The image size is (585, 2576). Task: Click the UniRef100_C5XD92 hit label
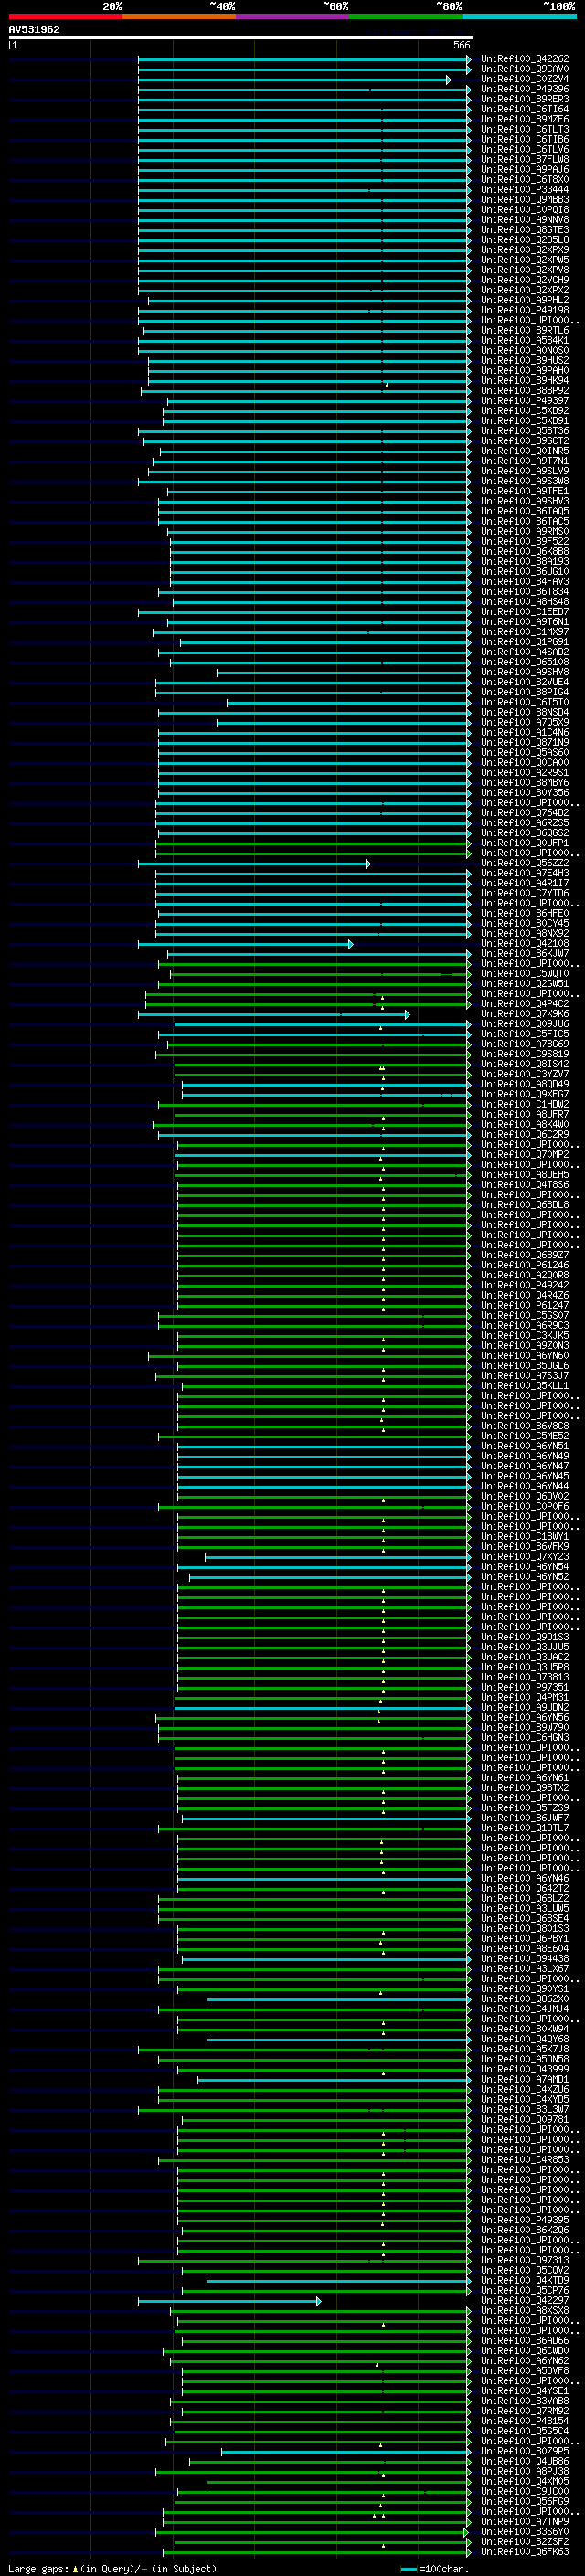[x=525, y=411]
